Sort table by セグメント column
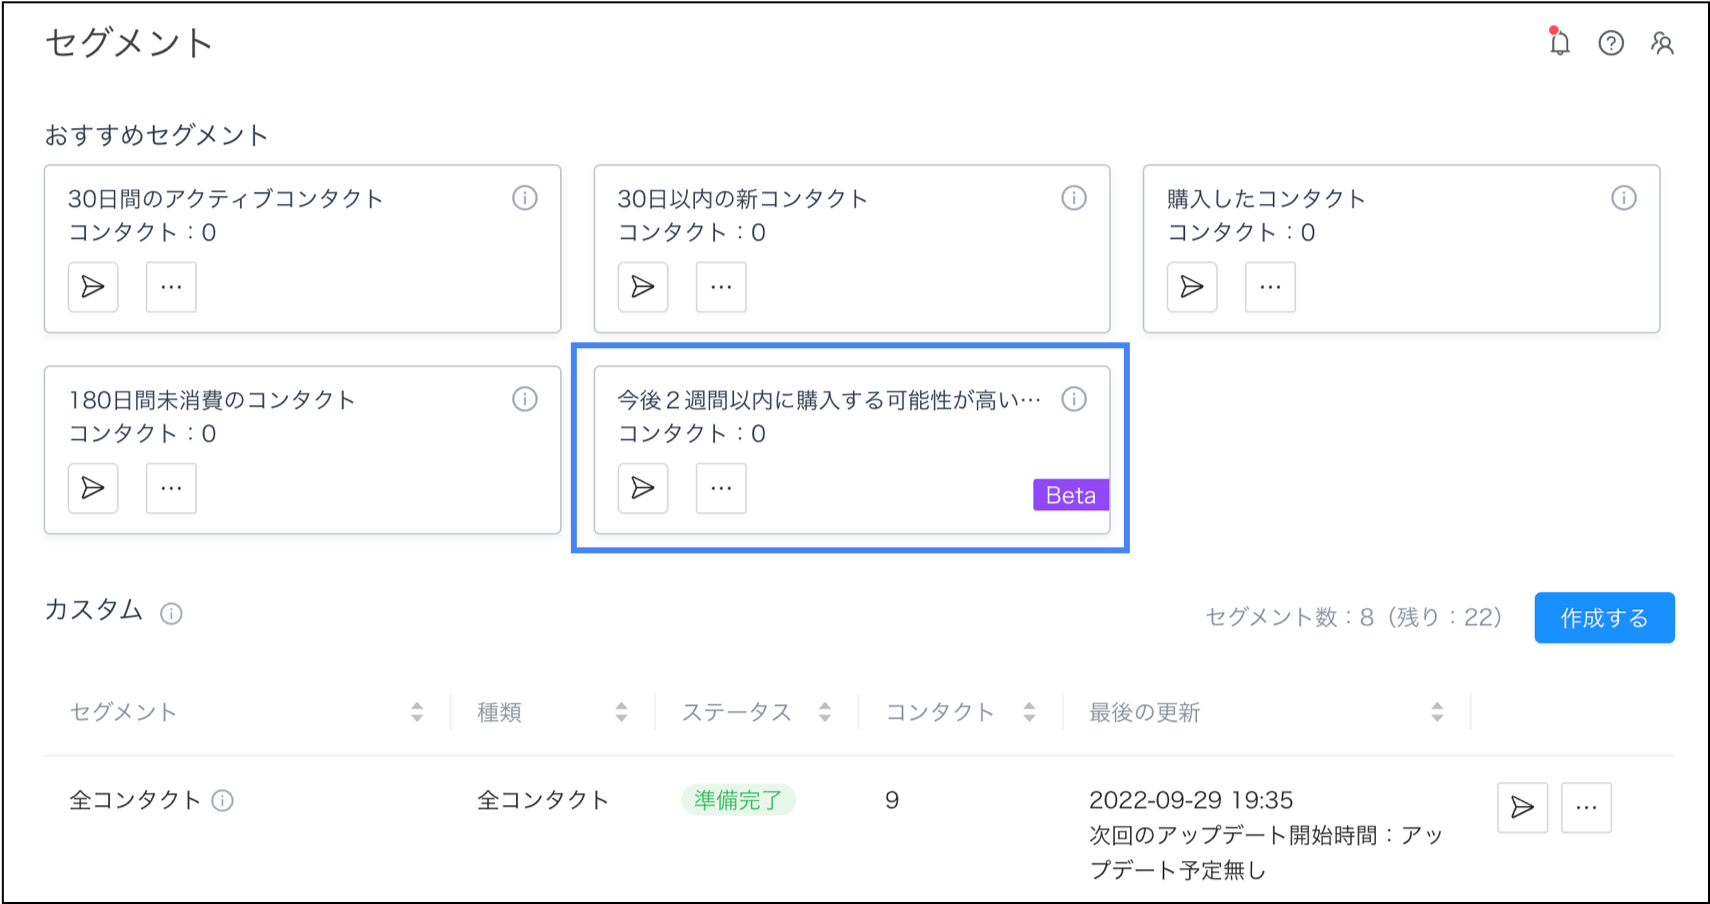 tap(417, 712)
